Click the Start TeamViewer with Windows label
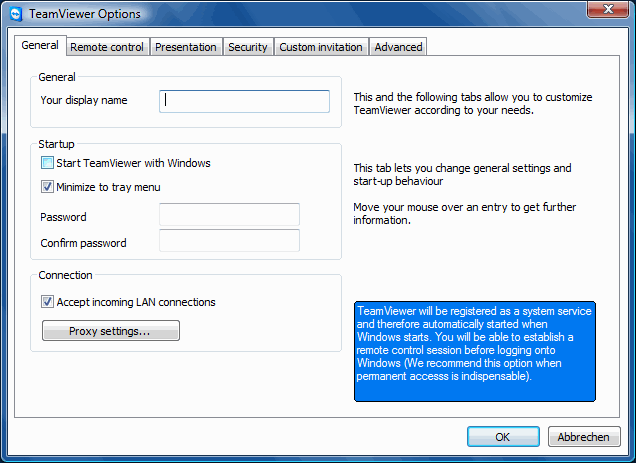Screen dimensions: 636x463 (x=133, y=163)
